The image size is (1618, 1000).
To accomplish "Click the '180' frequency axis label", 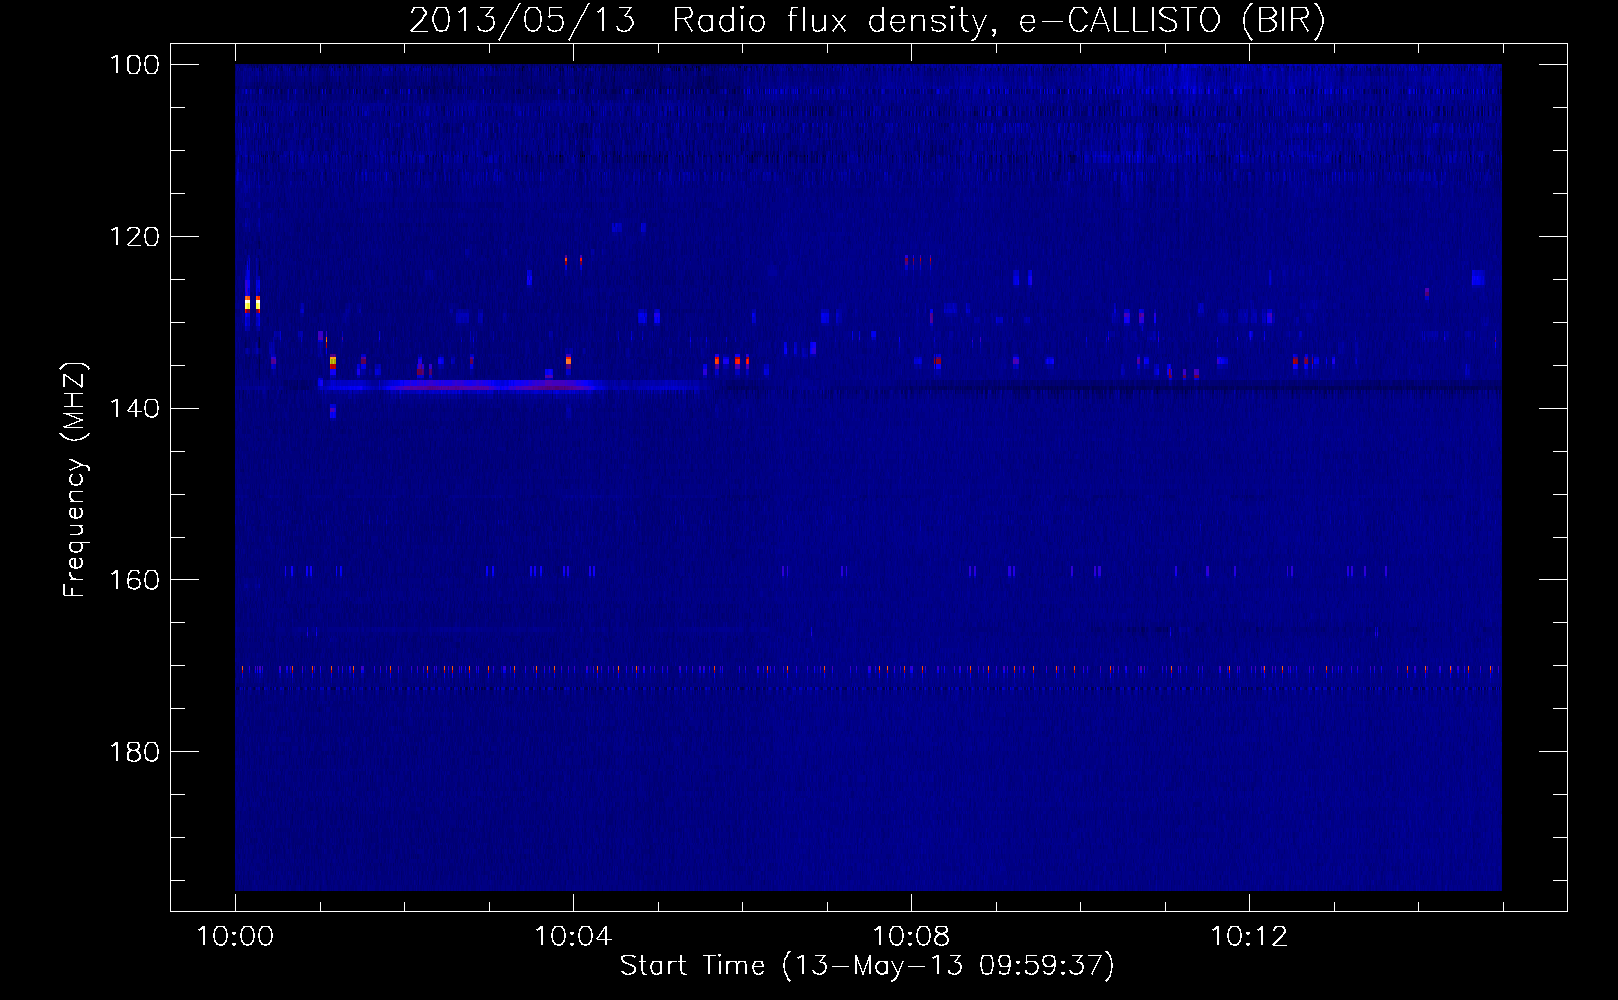I will pos(135,752).
